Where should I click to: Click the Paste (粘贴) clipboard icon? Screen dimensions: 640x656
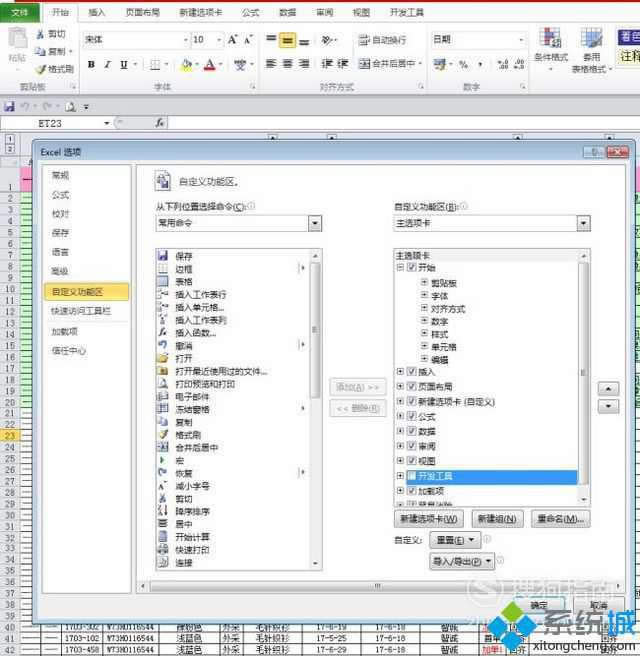pos(17,38)
